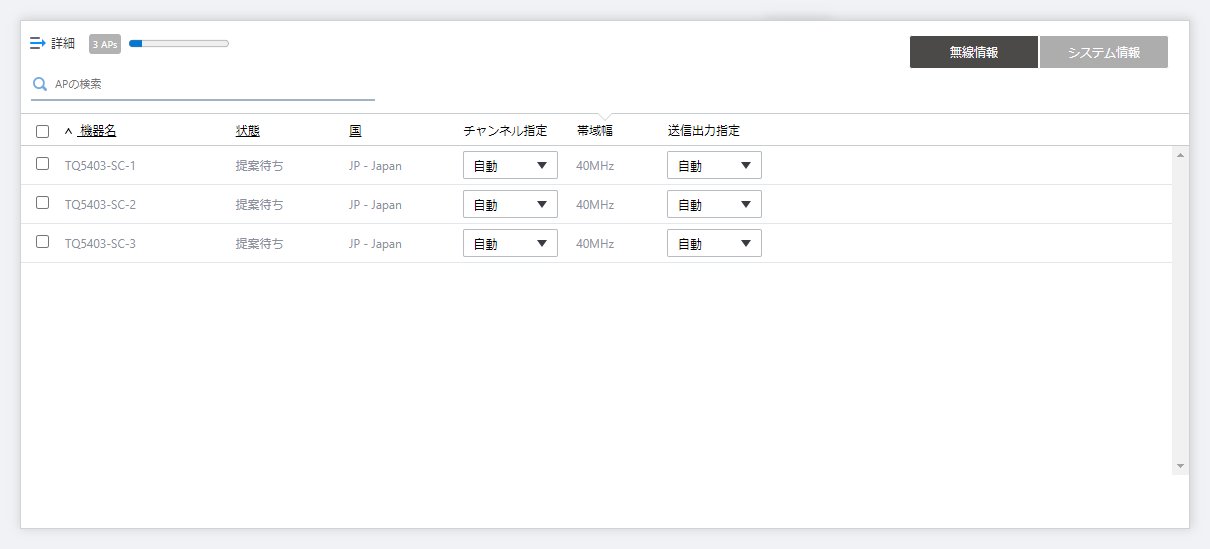
Task: Click 提案待ち status of TQ5403-SC-1
Action: click(x=259, y=165)
